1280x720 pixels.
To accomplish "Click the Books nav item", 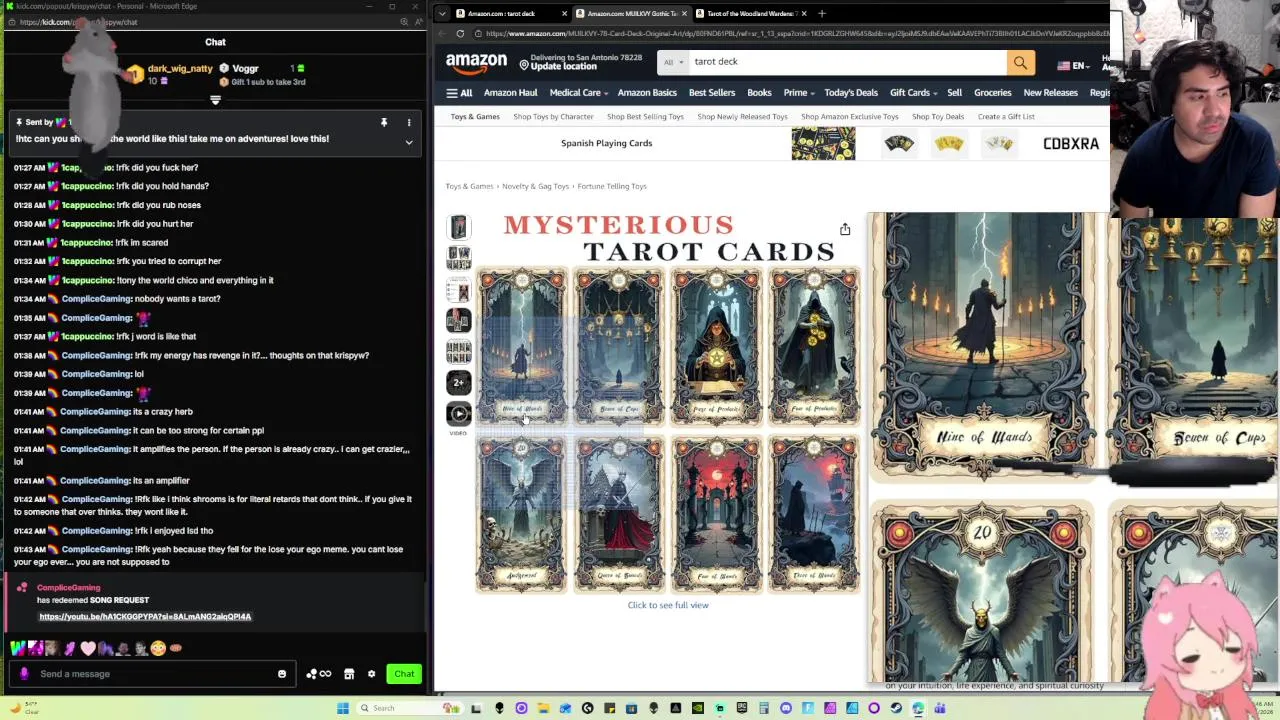I will (759, 93).
